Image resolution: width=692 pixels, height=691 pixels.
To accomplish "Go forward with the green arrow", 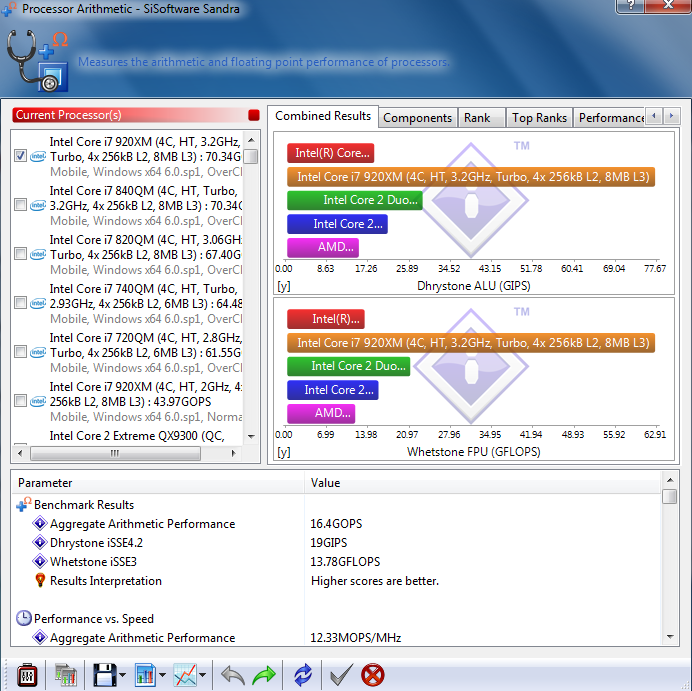I will point(264,675).
